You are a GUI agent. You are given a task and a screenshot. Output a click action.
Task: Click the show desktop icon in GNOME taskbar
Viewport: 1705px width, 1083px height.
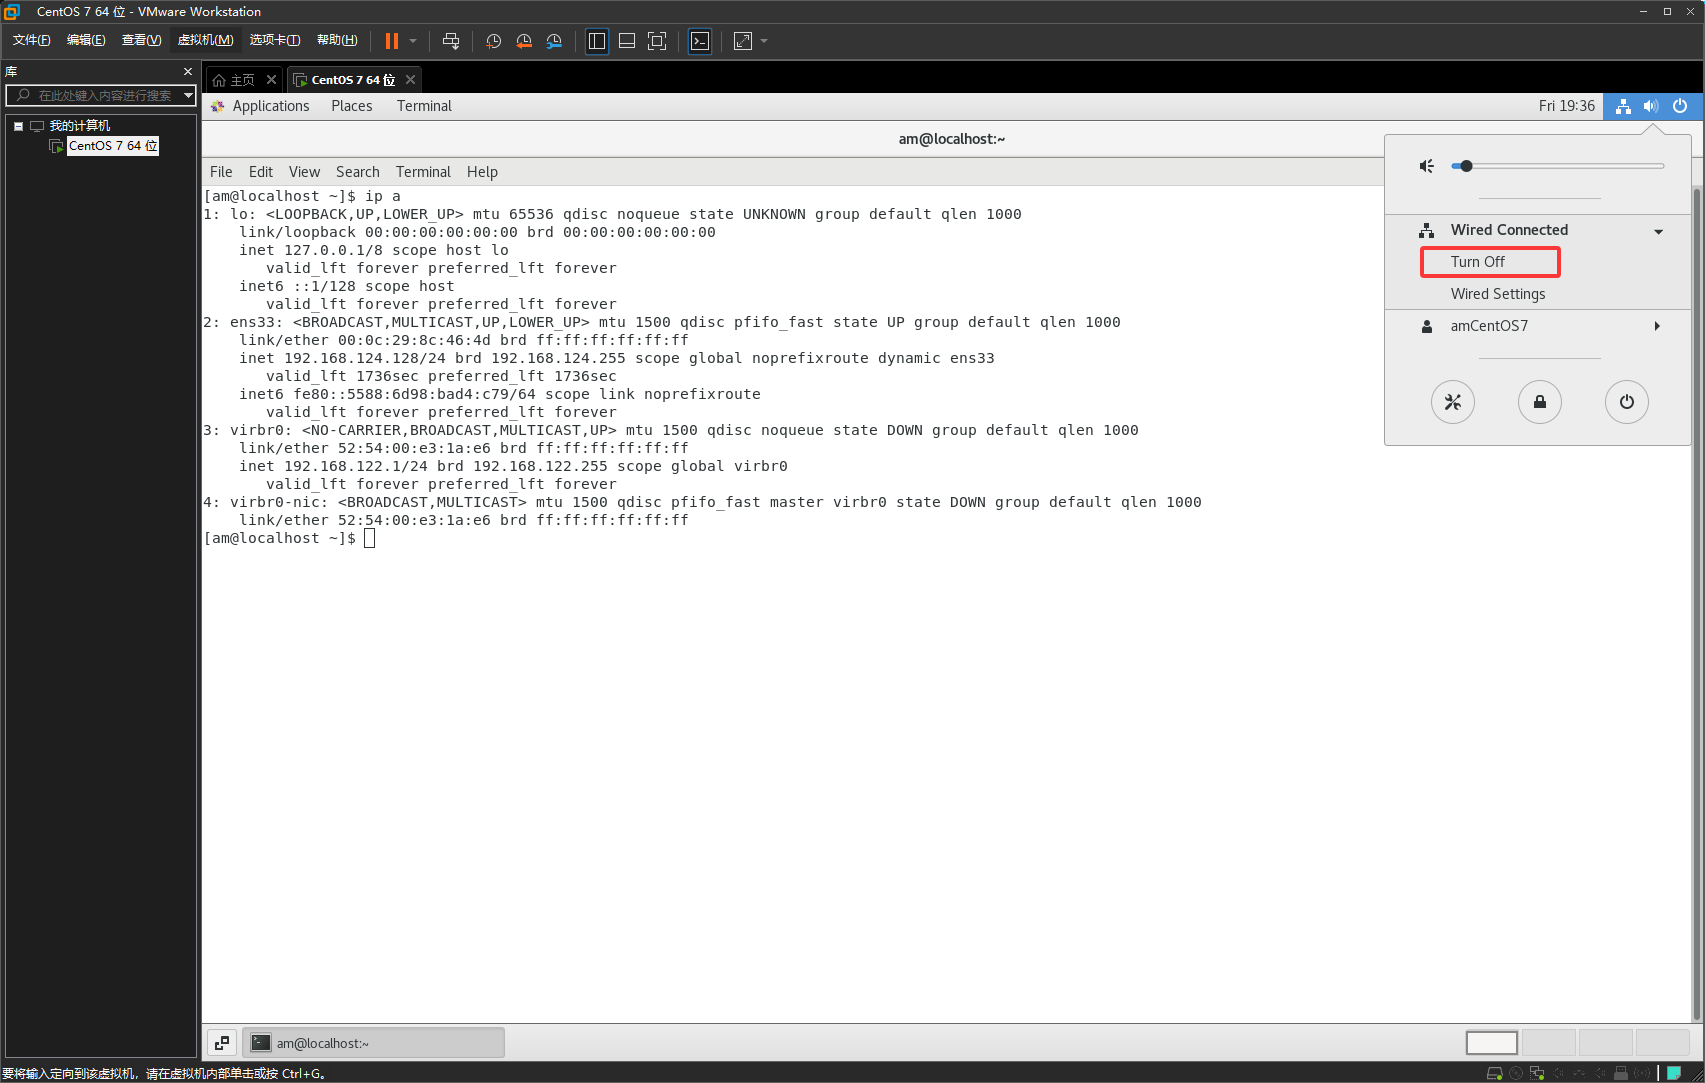pyautogui.click(x=222, y=1043)
